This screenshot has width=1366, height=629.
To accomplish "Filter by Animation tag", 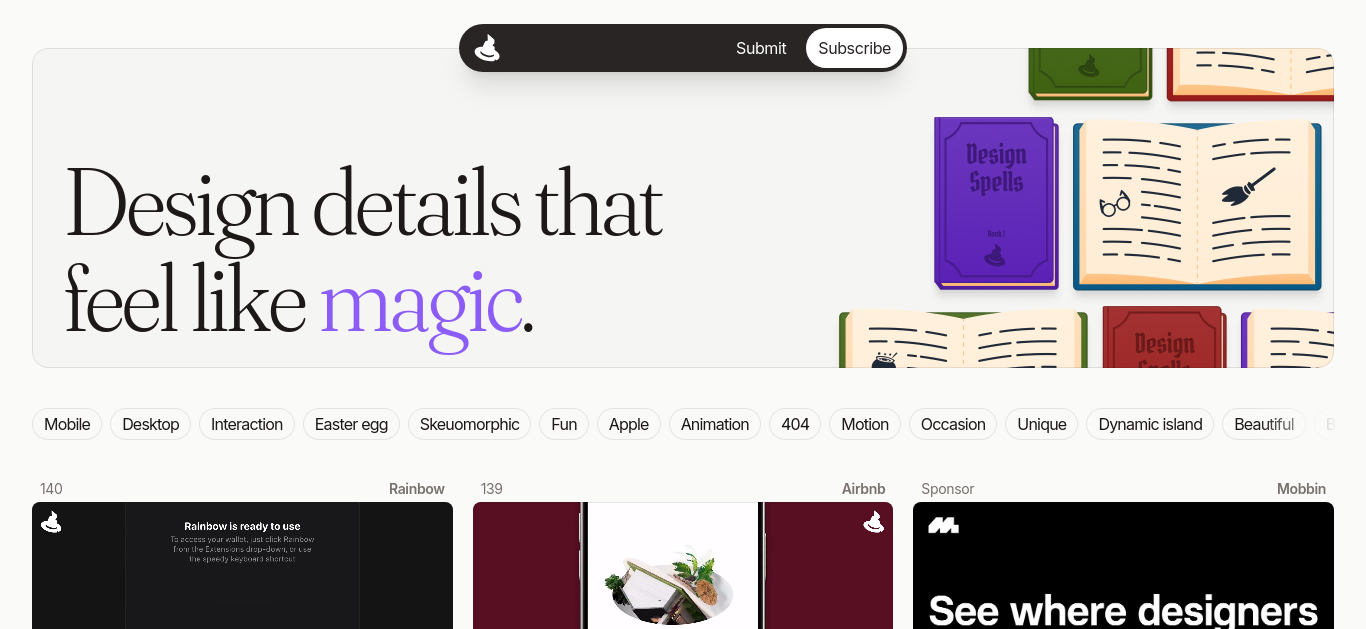I will 715,424.
